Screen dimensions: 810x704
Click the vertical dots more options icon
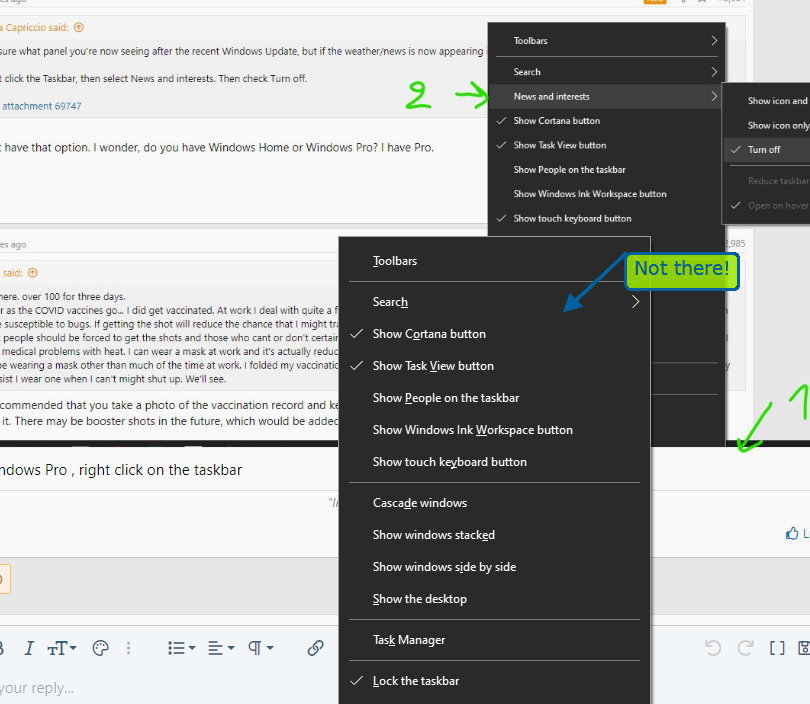click(129, 648)
